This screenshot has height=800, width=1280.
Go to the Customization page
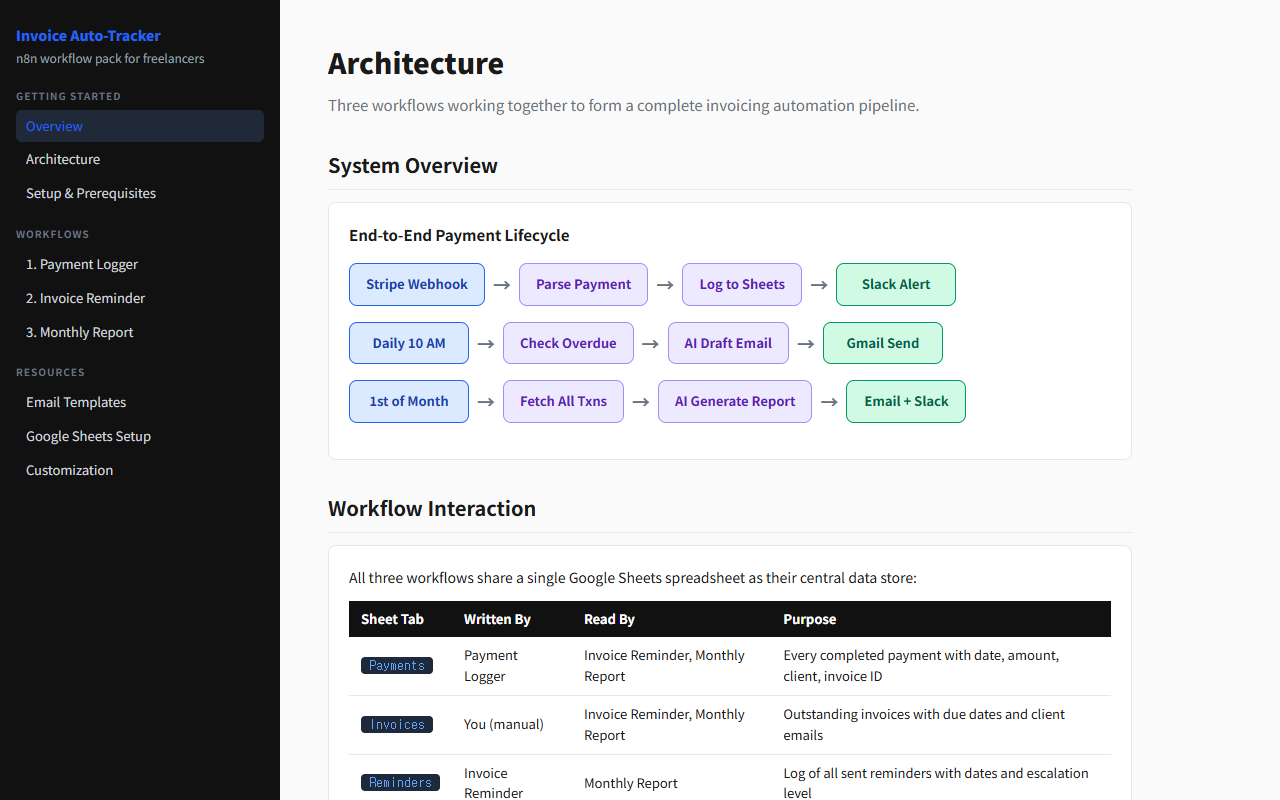tap(69, 471)
